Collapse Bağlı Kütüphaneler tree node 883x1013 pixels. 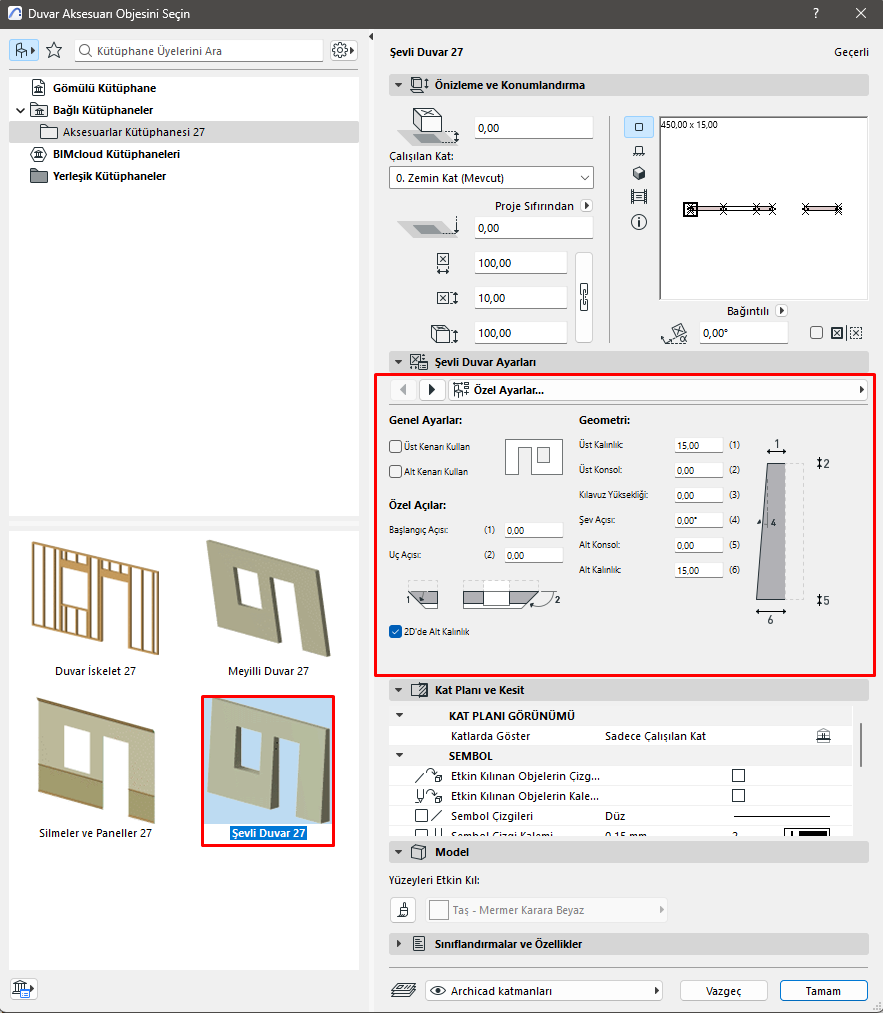[20, 110]
